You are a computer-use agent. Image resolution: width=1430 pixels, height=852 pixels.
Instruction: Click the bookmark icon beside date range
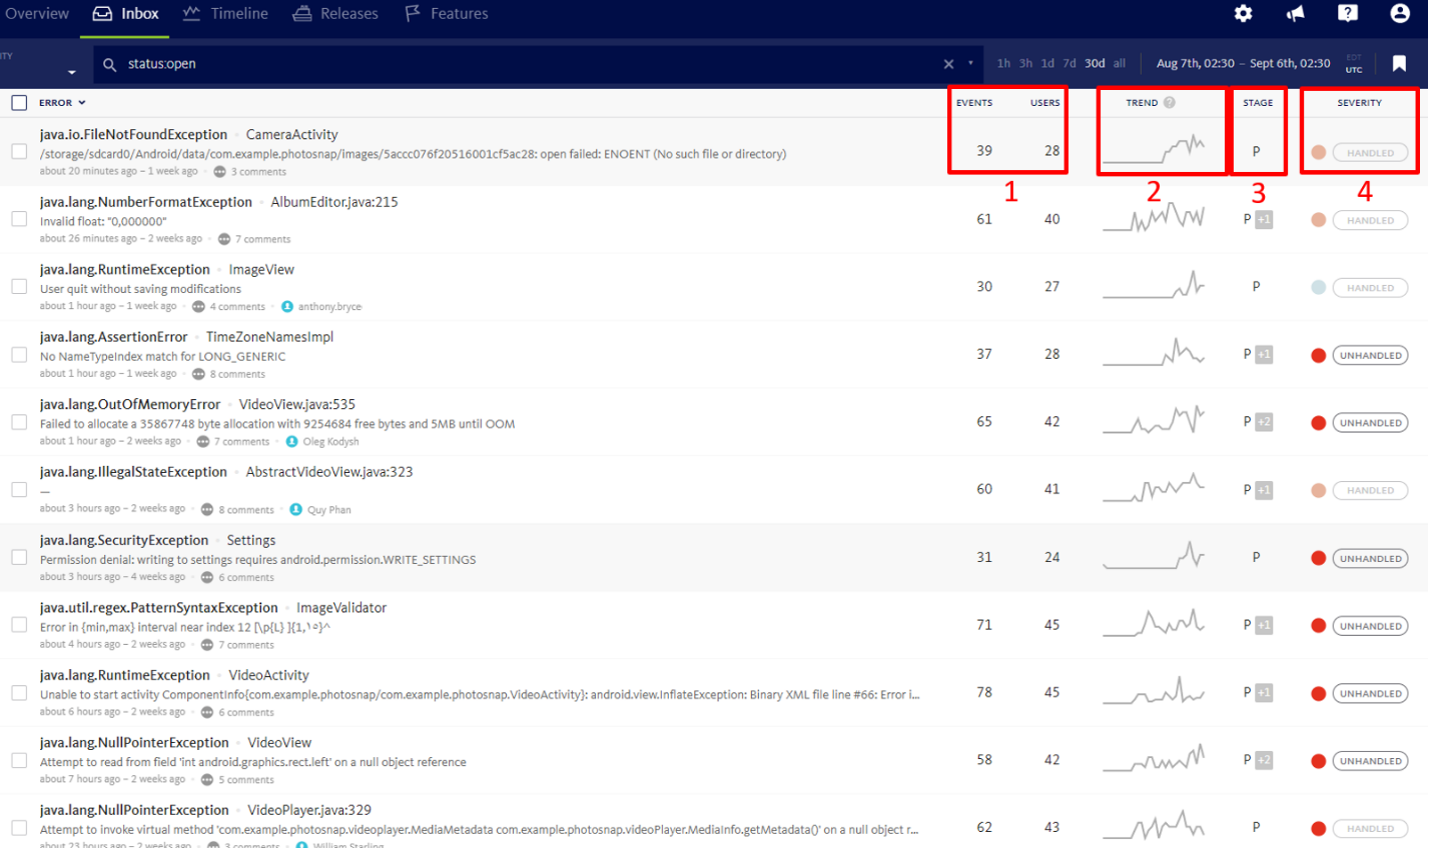1399,64
